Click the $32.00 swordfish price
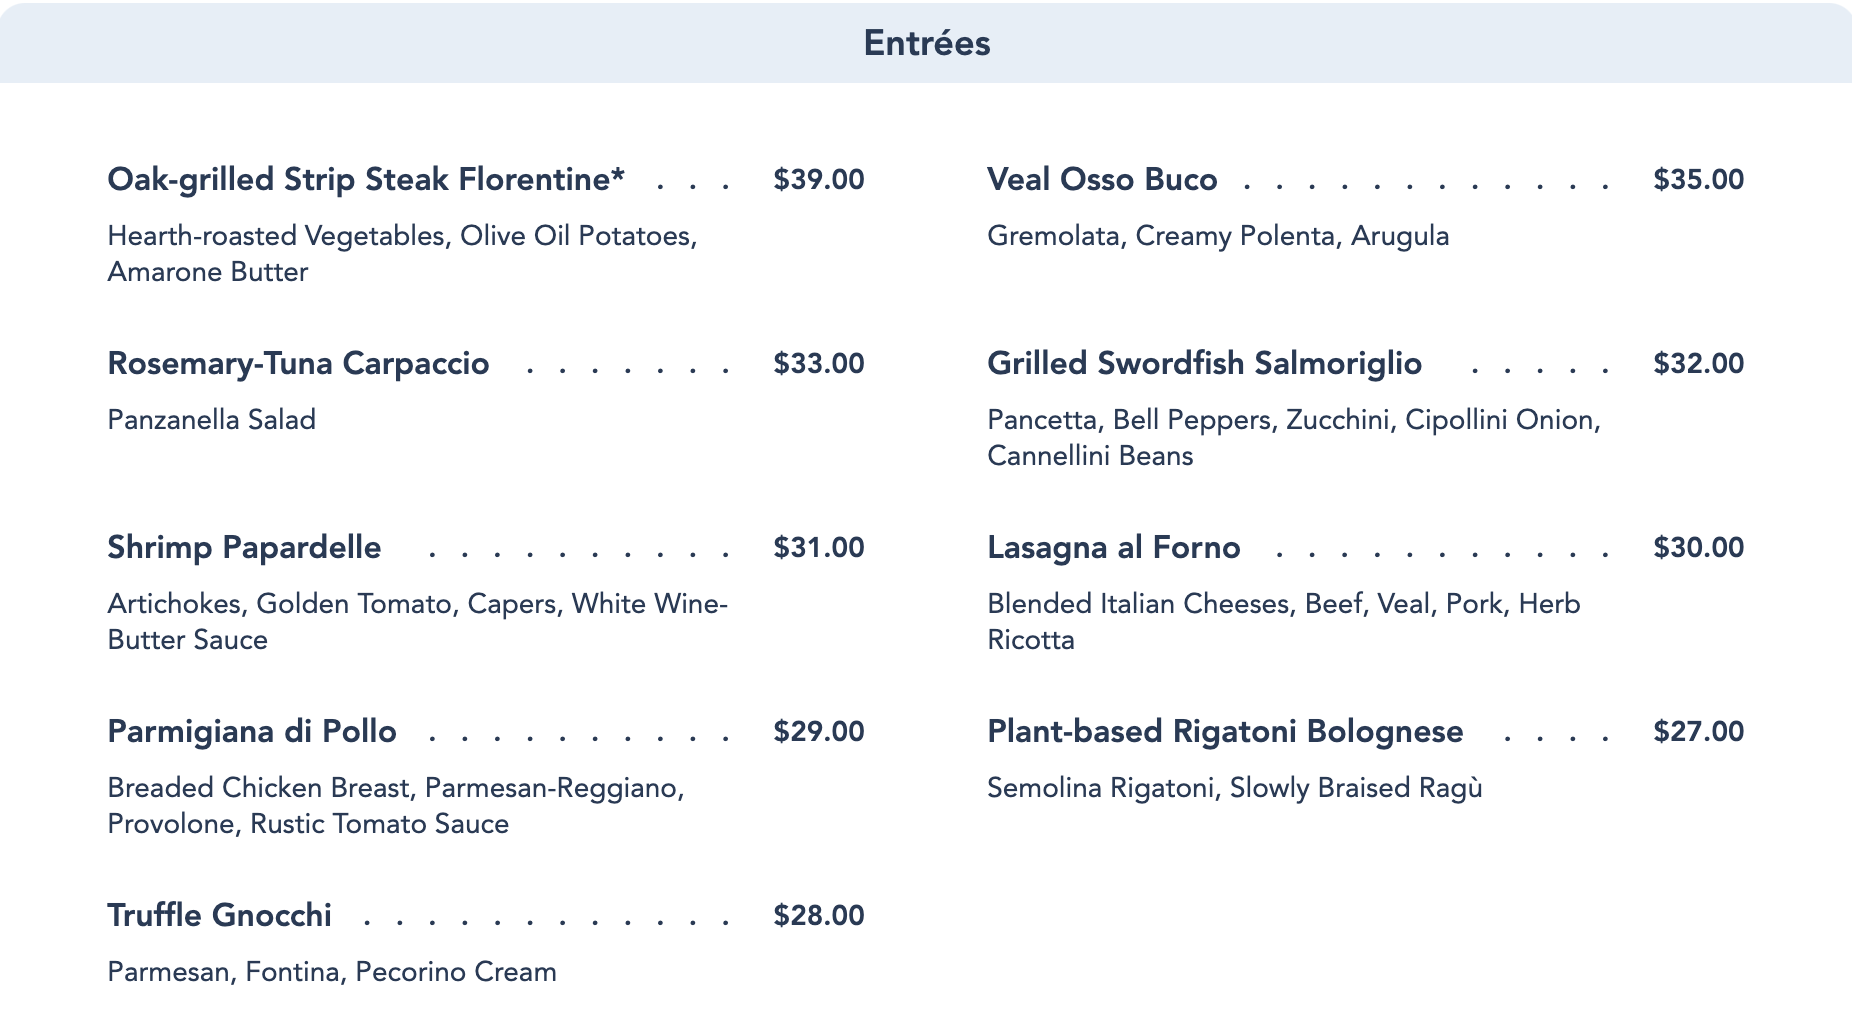 [x=1698, y=364]
